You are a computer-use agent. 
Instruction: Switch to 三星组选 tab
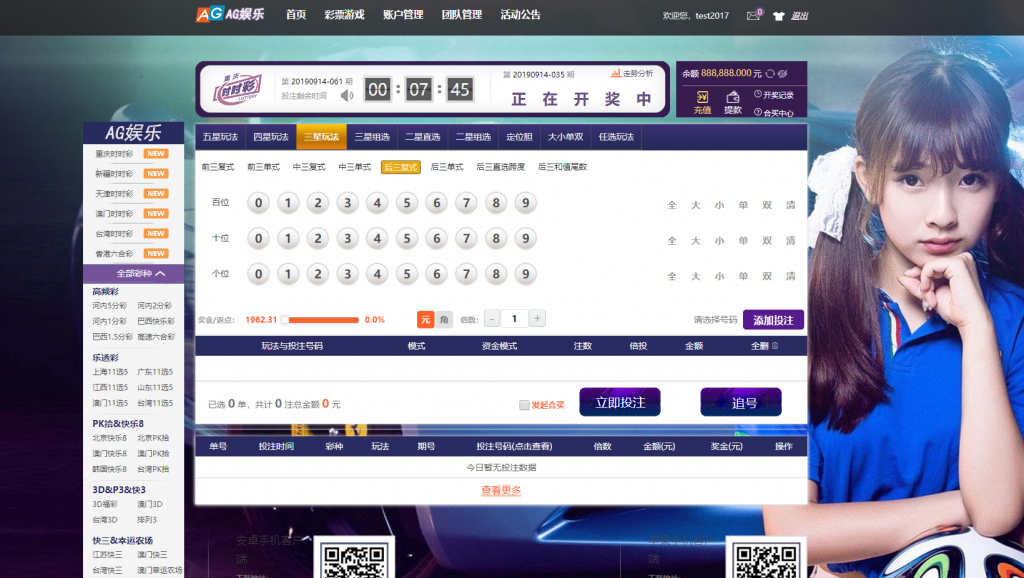(x=372, y=137)
